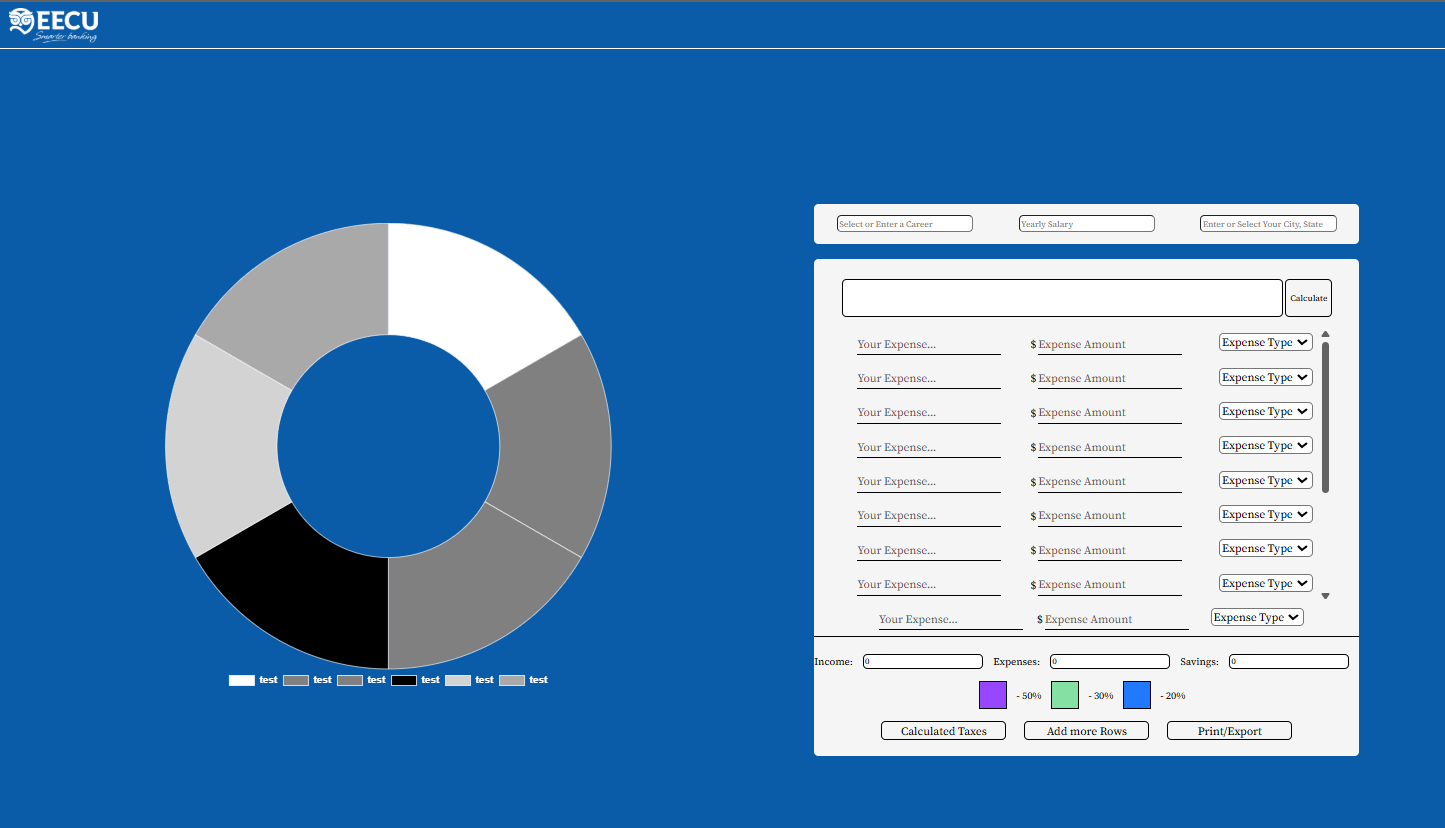Click the Print/Export button
This screenshot has height=828, width=1445.
(x=1229, y=731)
